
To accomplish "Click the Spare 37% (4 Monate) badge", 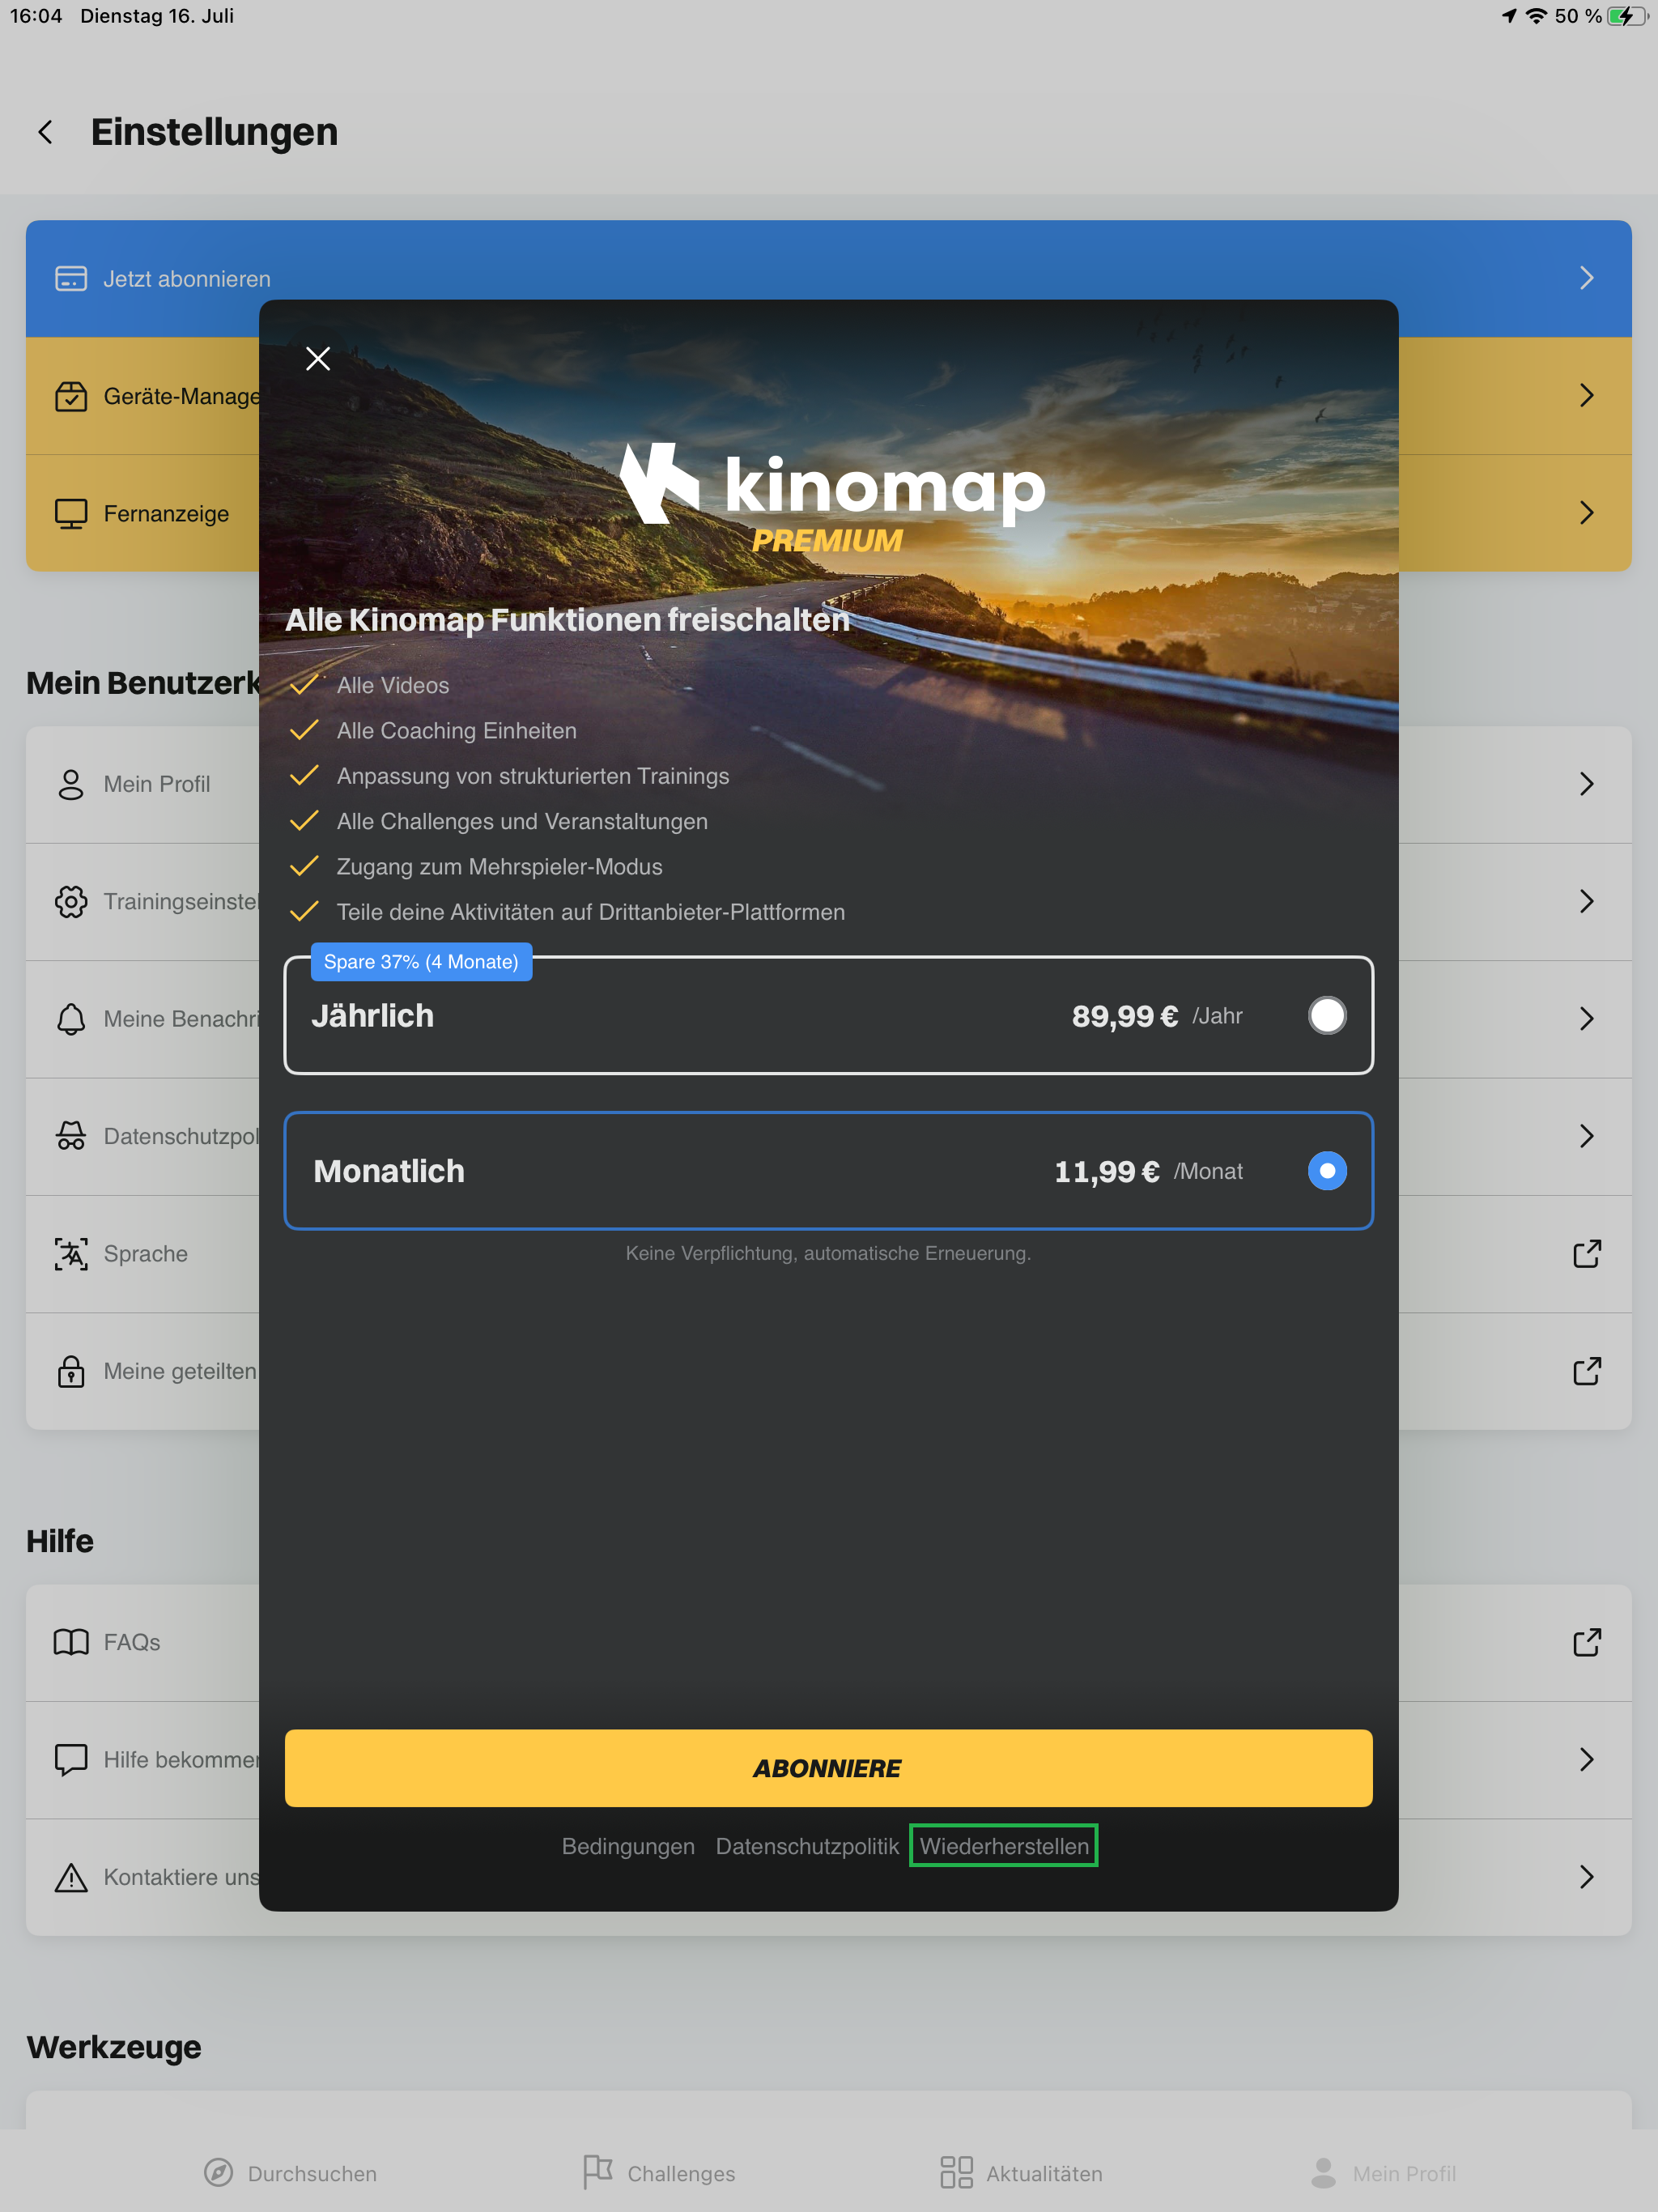I will pyautogui.click(x=421, y=962).
